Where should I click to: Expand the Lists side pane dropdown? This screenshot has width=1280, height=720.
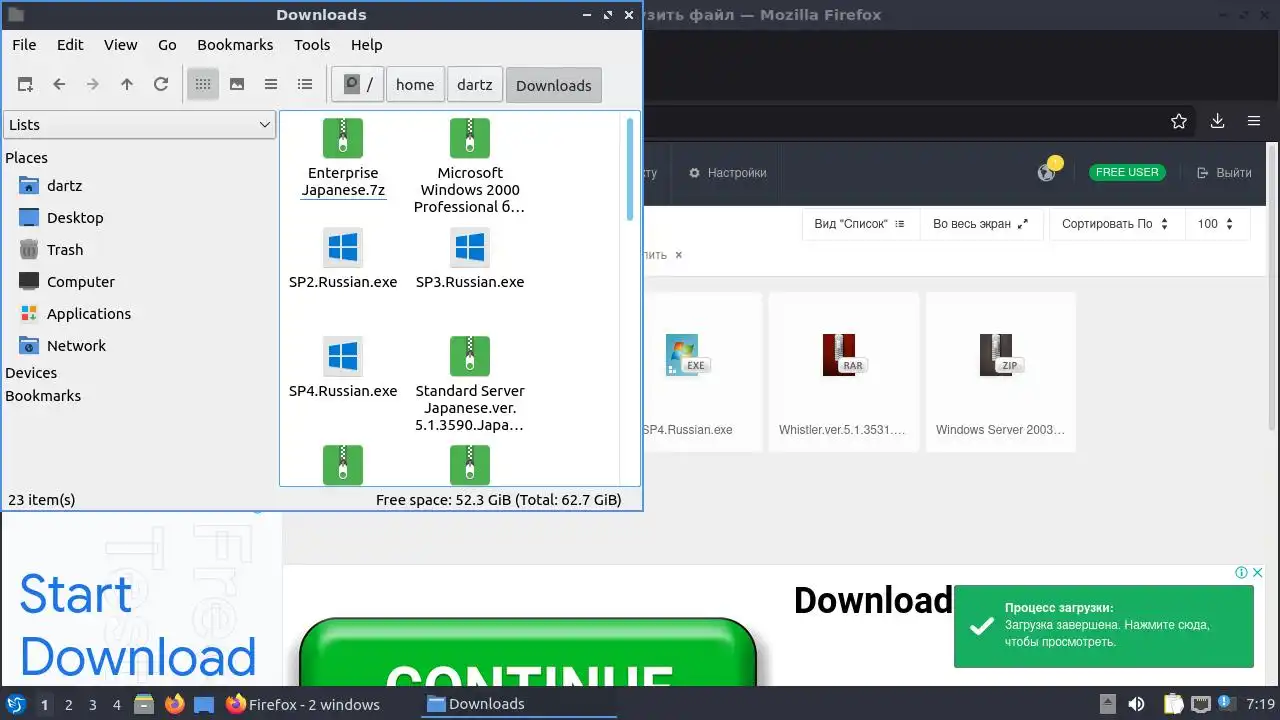(x=139, y=125)
